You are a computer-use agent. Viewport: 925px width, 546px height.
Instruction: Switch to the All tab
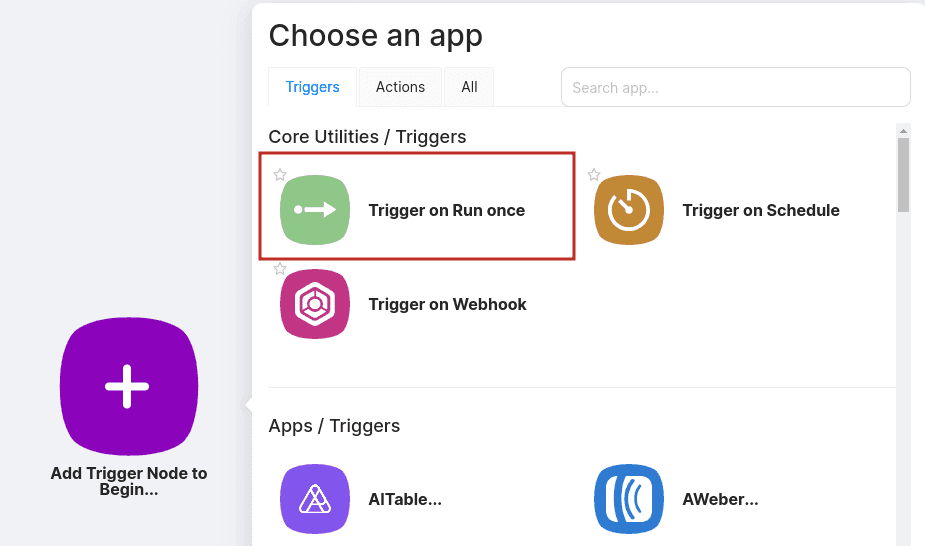click(469, 87)
